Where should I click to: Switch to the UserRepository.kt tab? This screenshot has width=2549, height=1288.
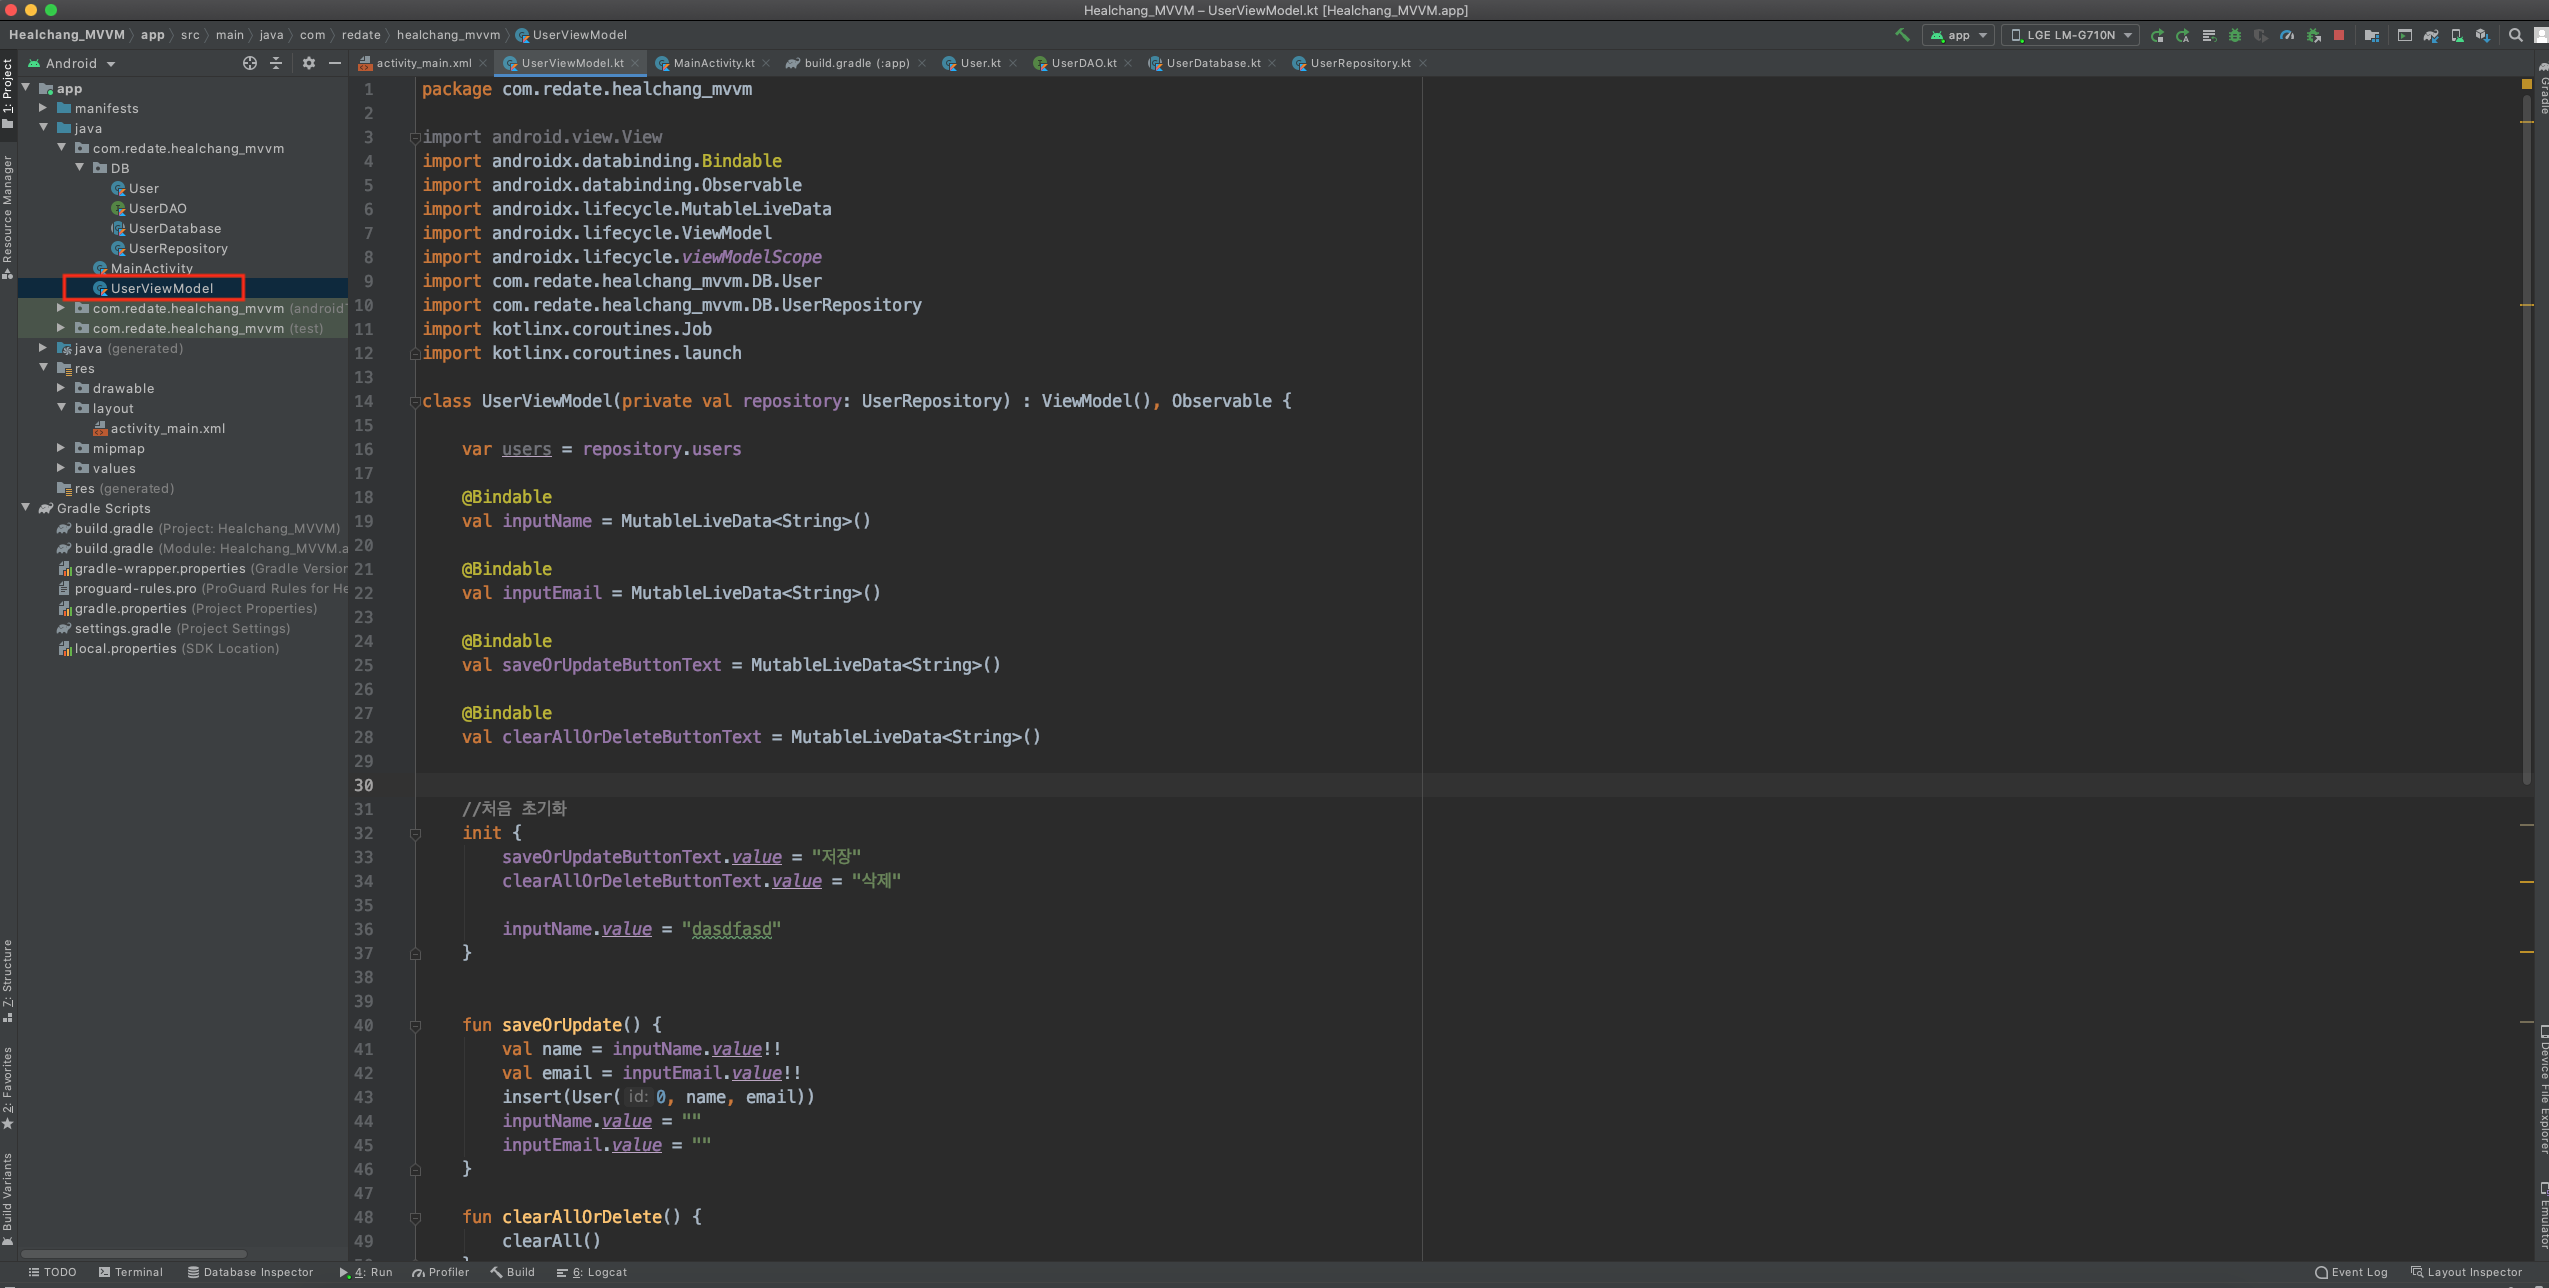[1359, 63]
